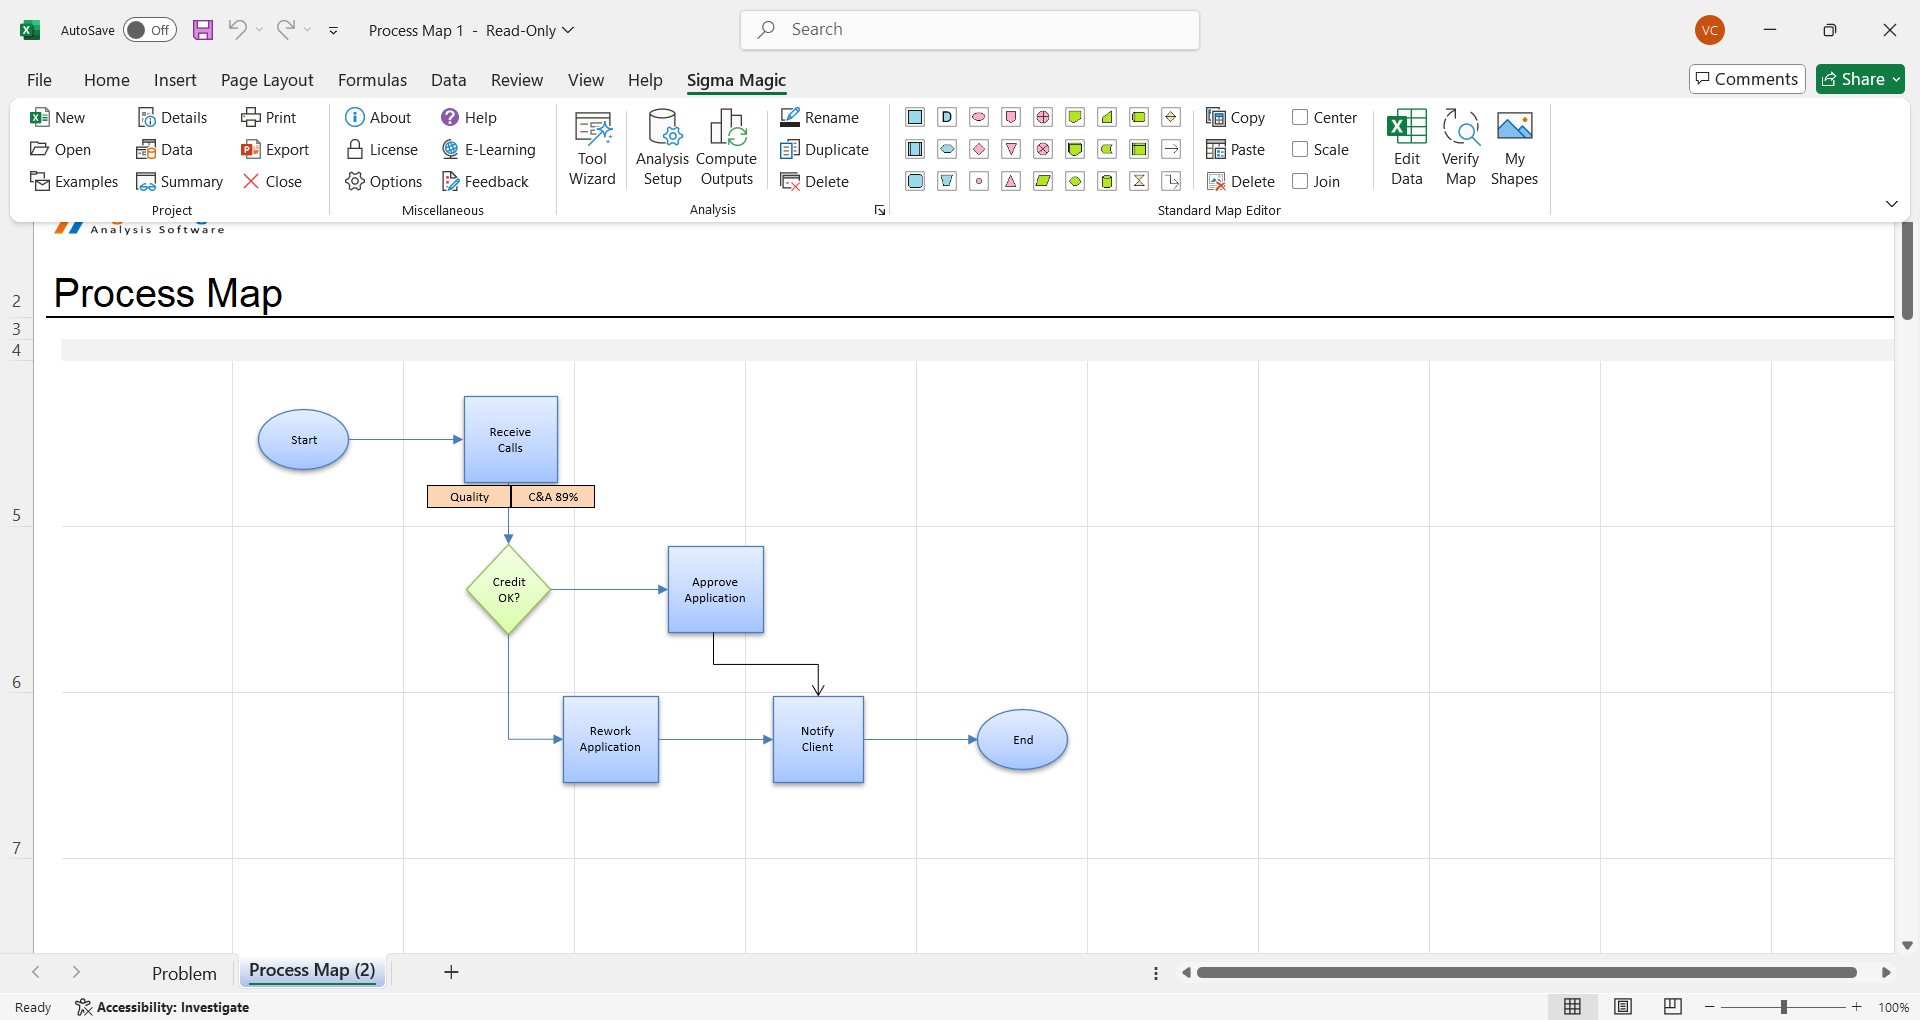
Task: Enable the Center checkbox
Action: pos(1300,118)
